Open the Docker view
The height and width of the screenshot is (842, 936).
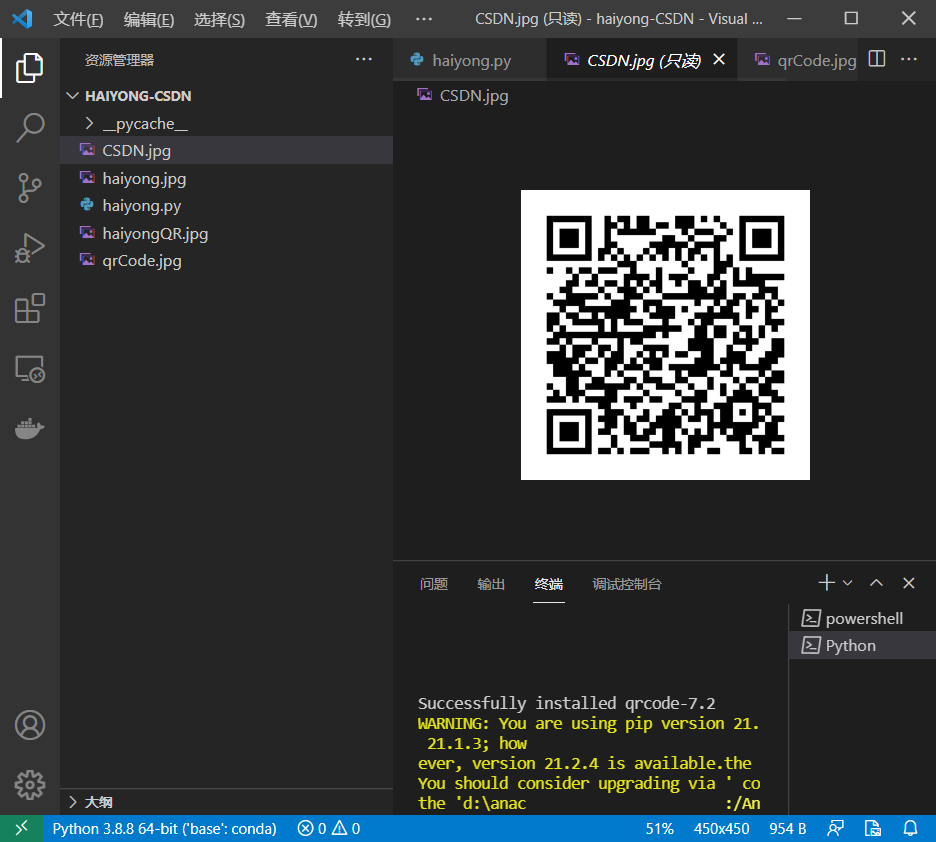30,428
